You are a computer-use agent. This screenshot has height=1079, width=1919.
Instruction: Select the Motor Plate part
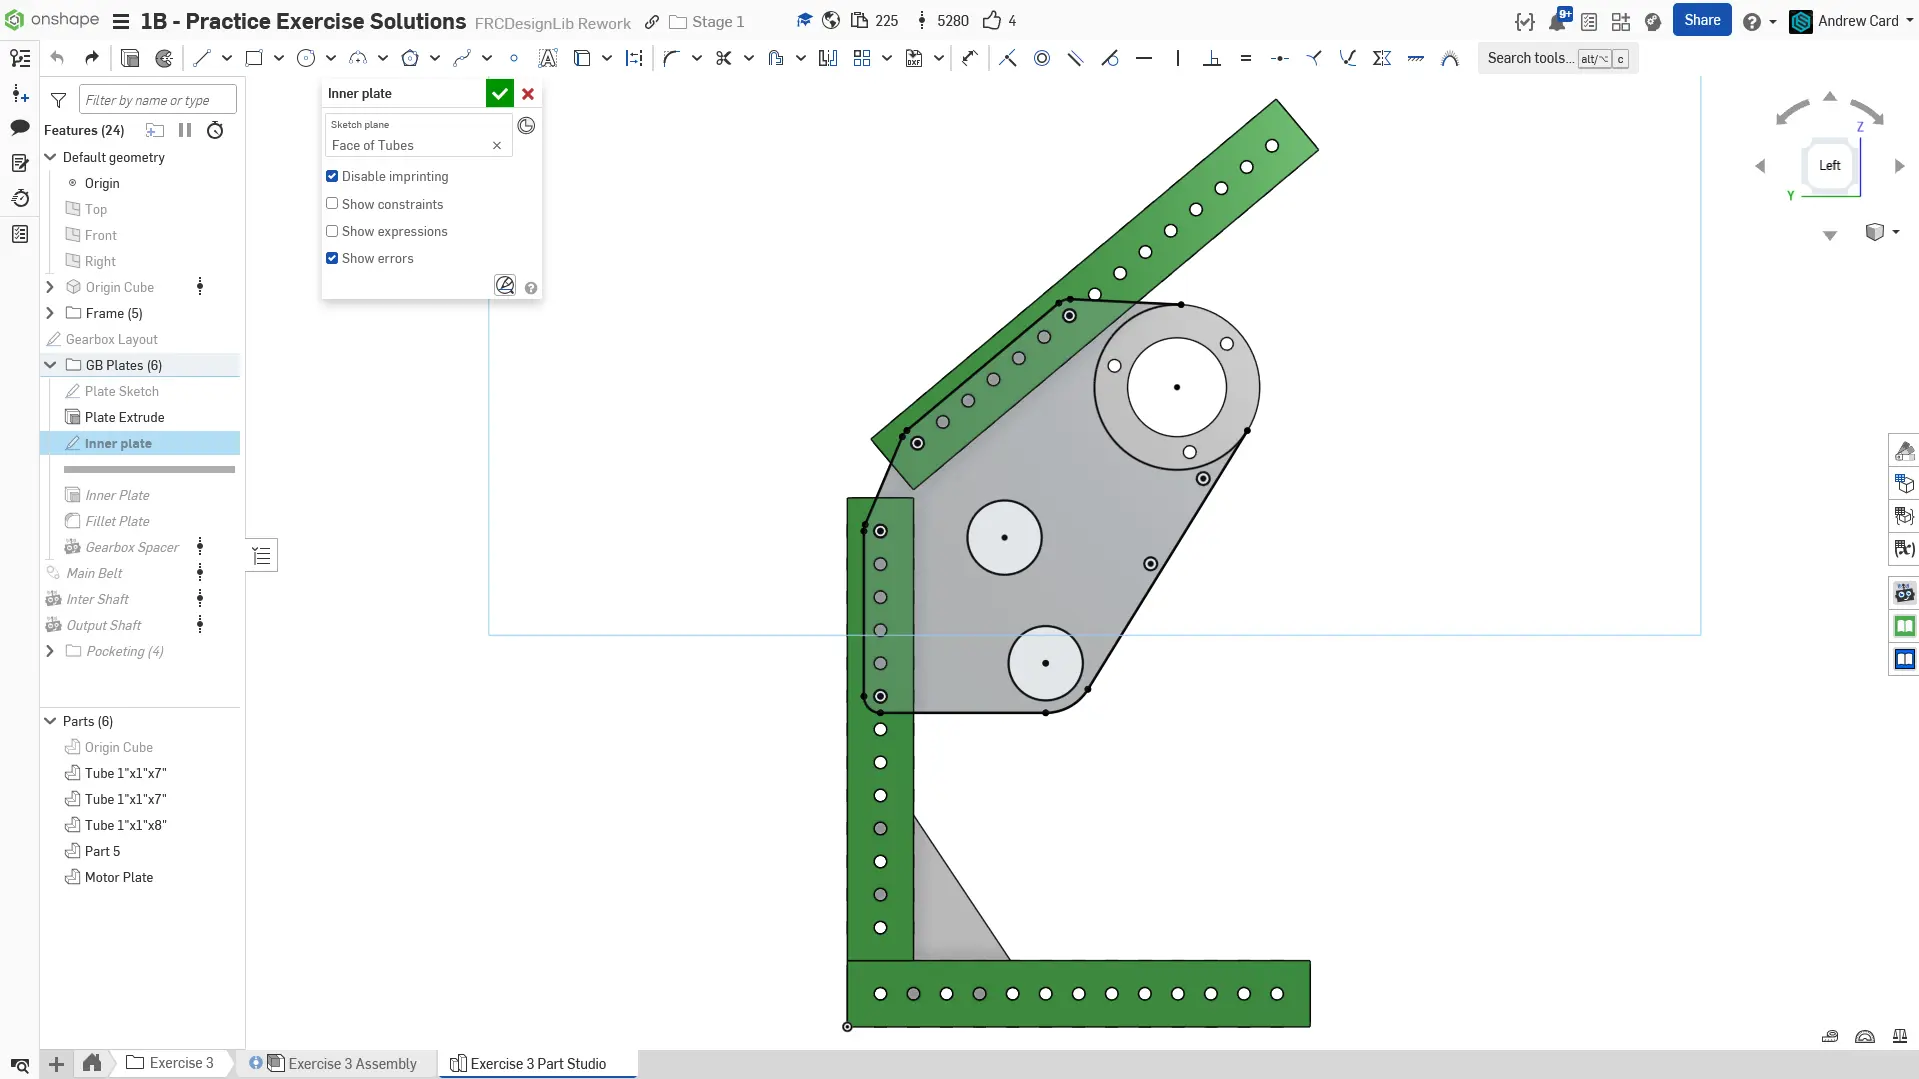point(118,877)
